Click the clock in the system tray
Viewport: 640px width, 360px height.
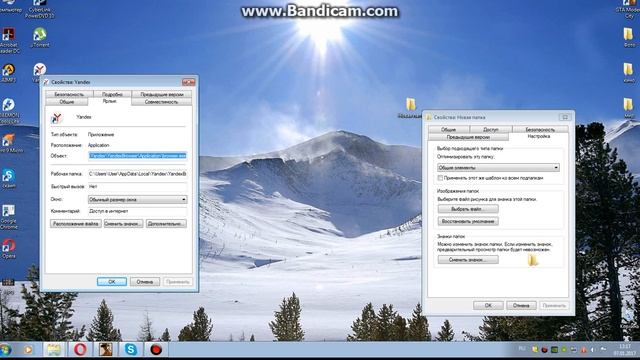pos(625,350)
